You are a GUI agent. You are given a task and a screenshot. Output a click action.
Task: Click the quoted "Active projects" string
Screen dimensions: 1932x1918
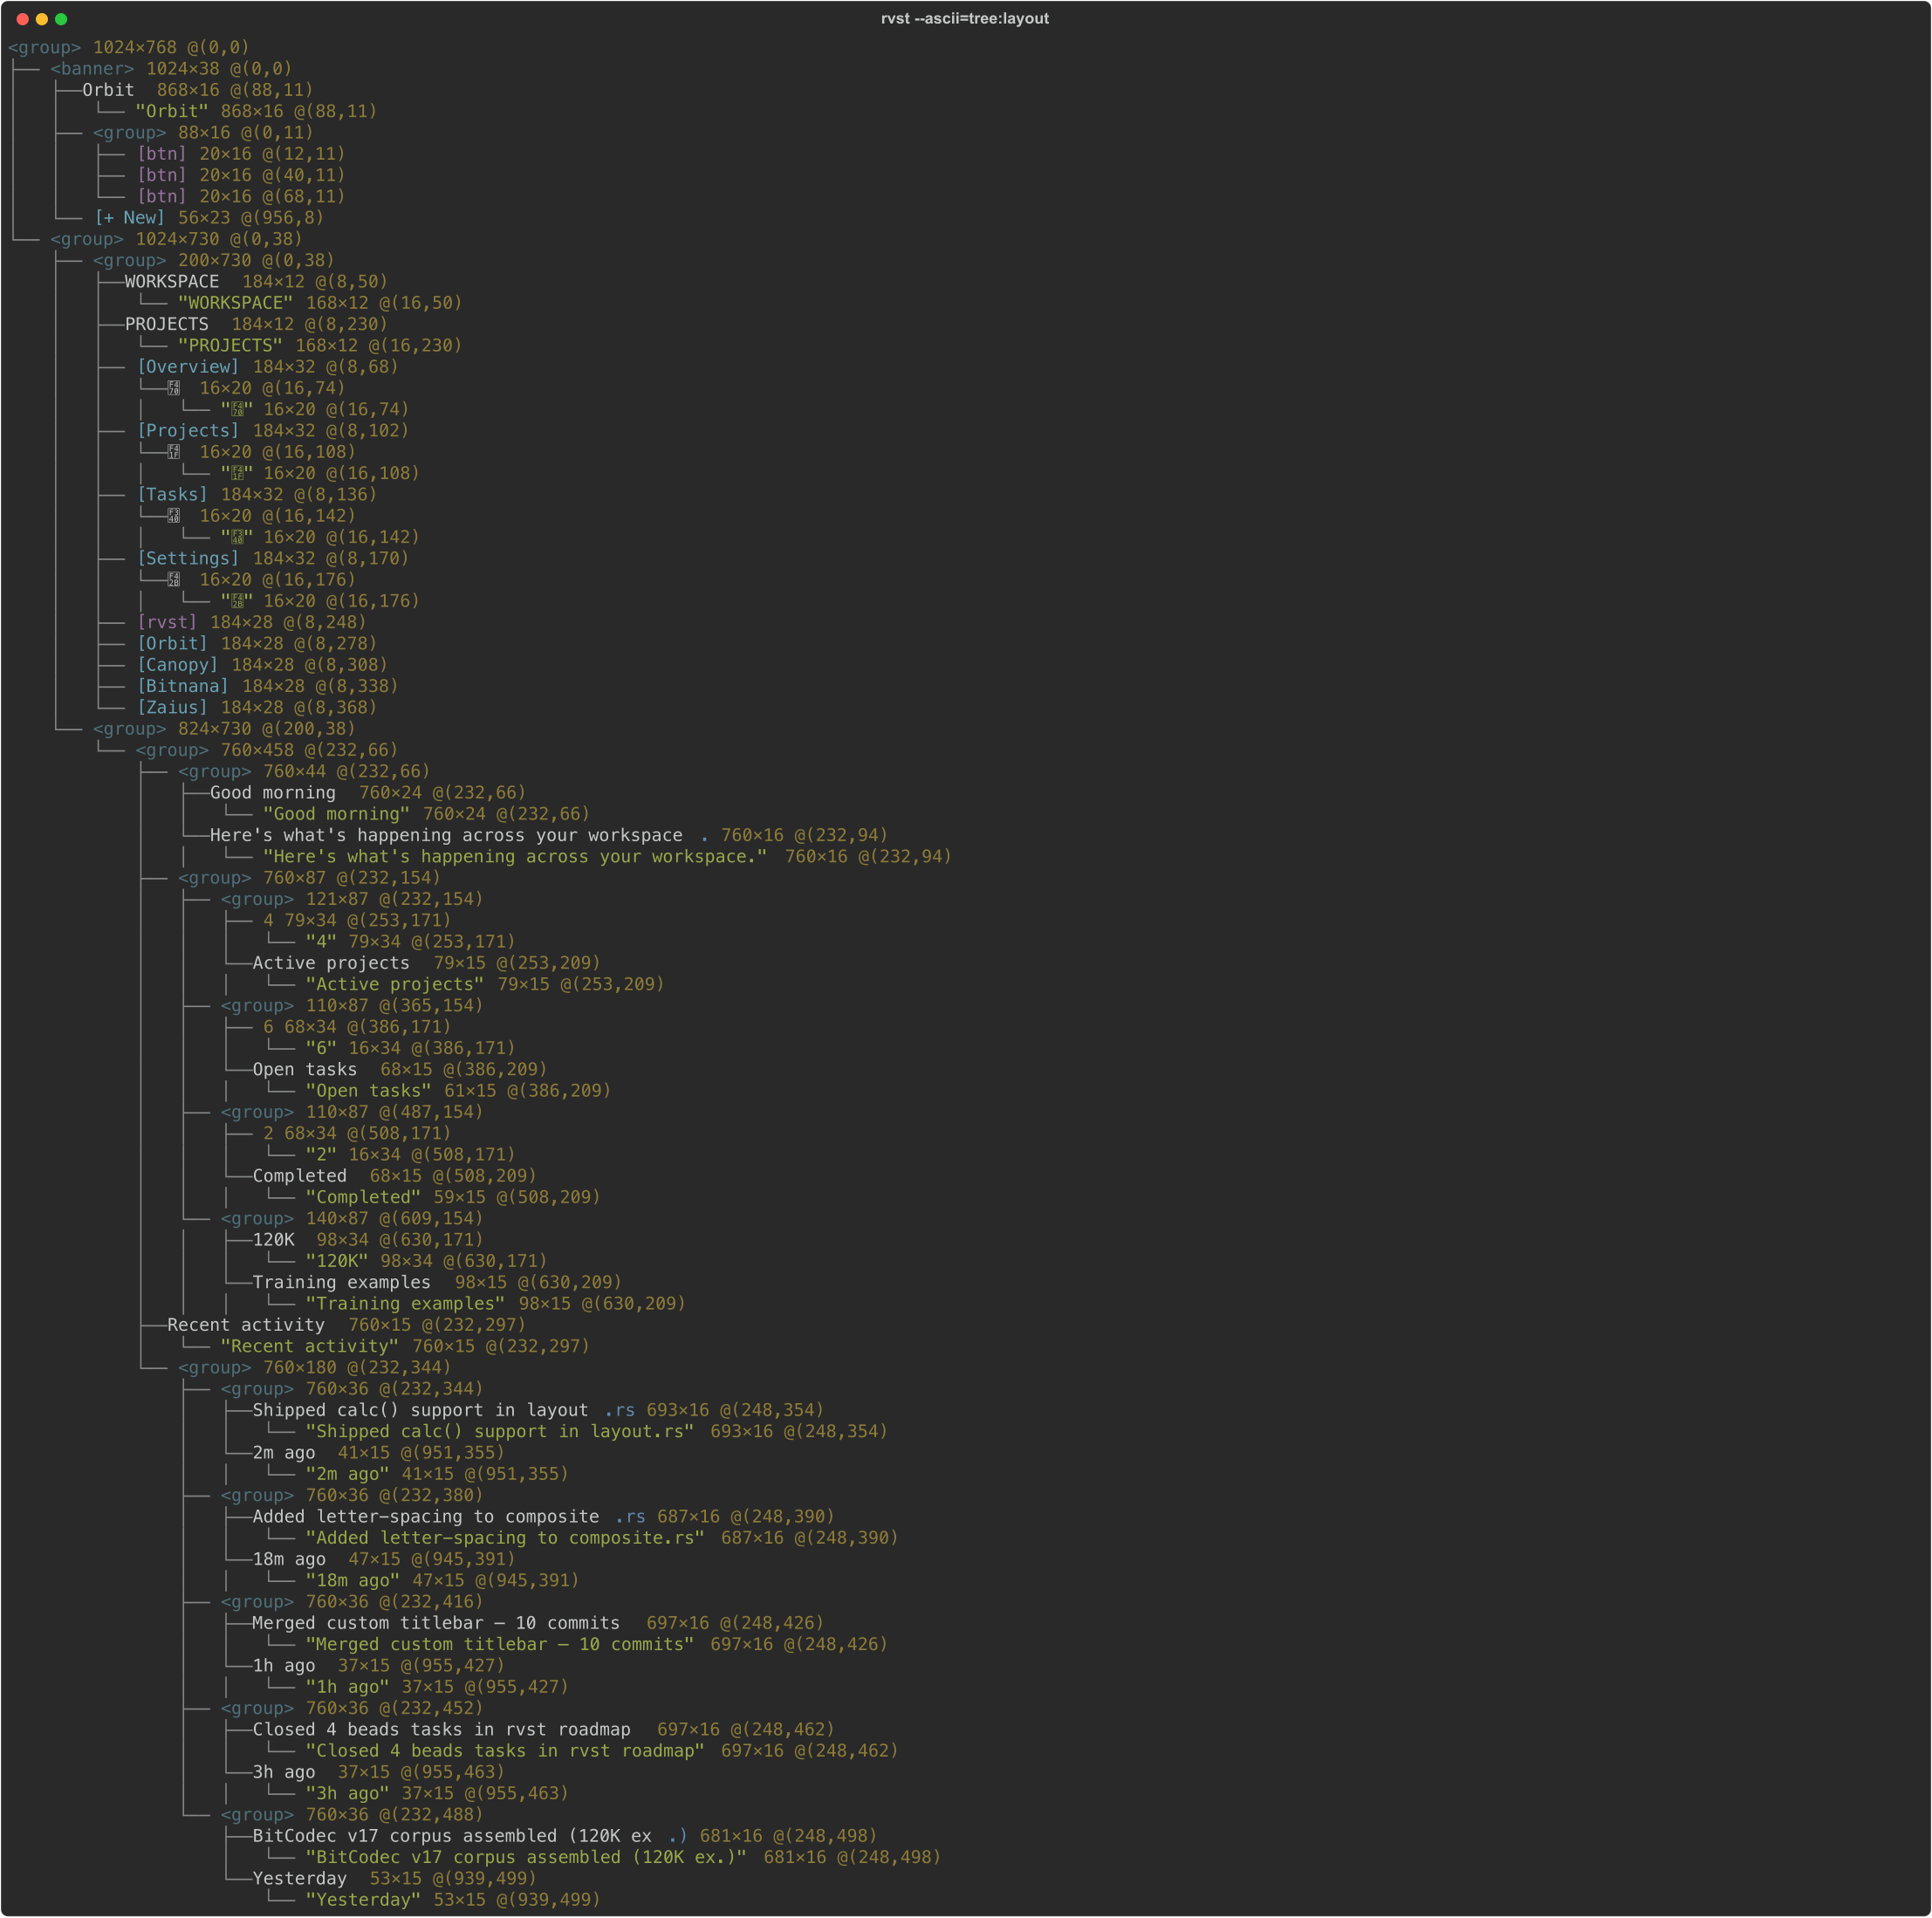click(395, 985)
